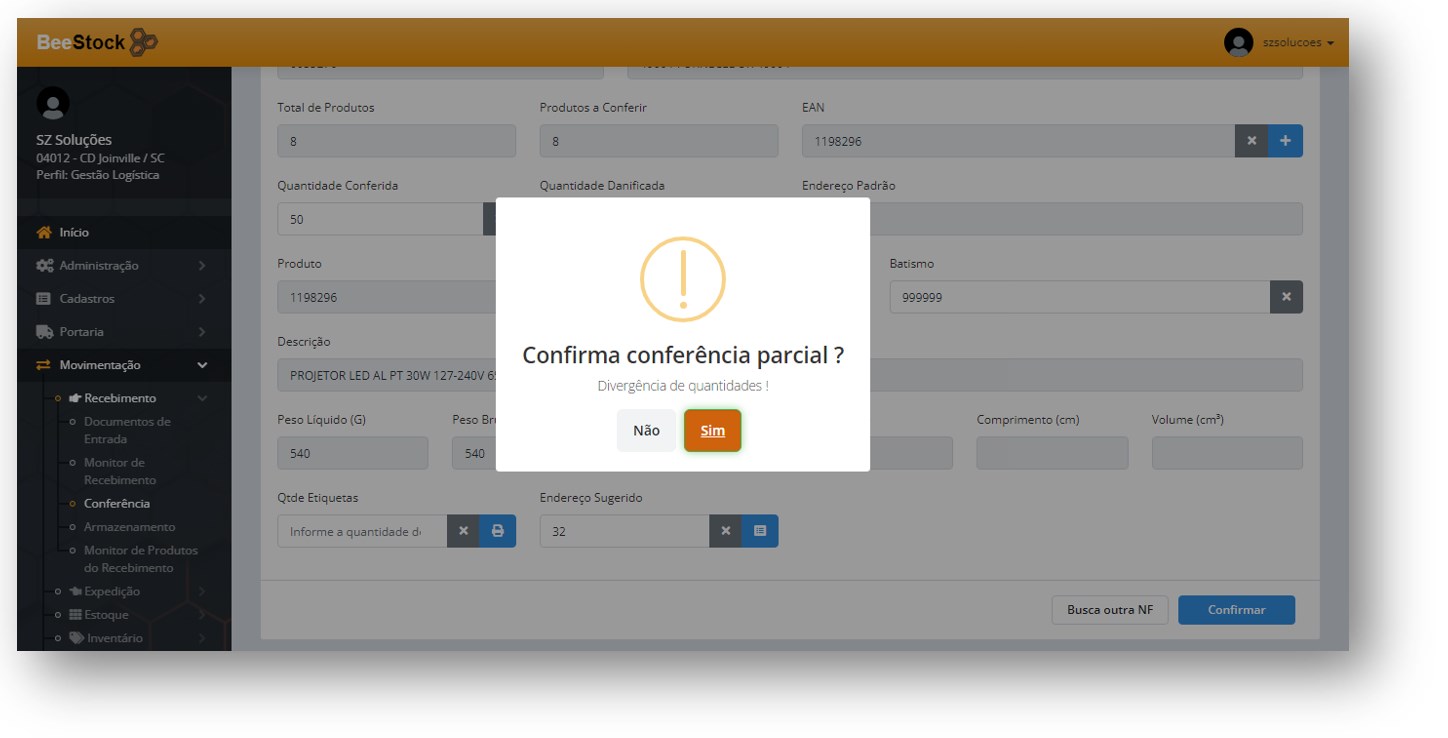Clear the Batismo field with X icon
The image size is (1448, 738).
1286,297
